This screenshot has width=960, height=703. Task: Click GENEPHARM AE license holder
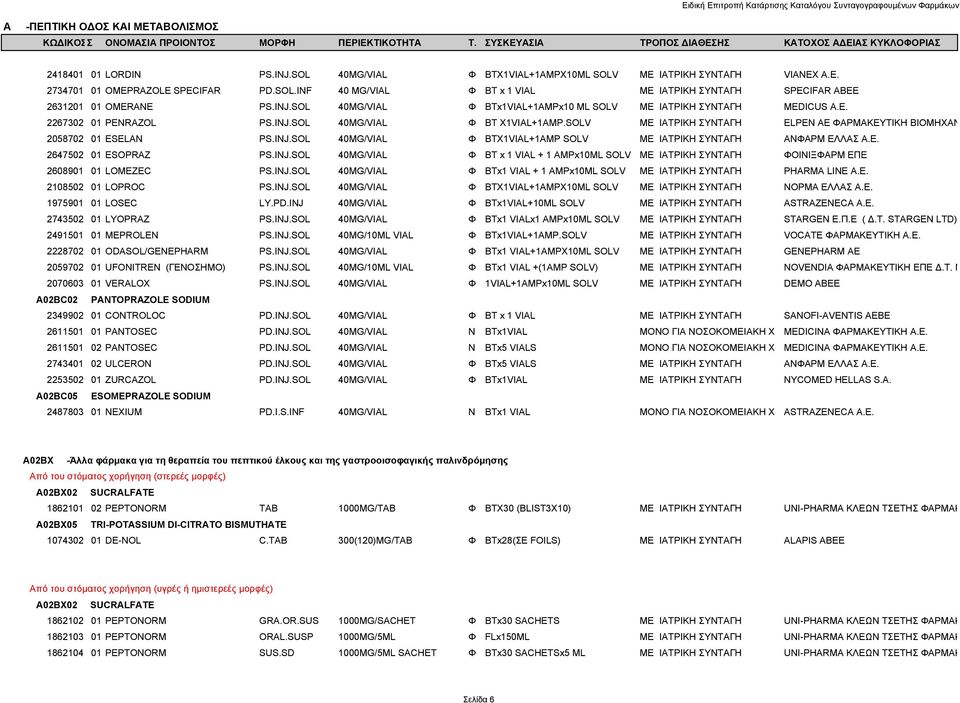pos(822,251)
